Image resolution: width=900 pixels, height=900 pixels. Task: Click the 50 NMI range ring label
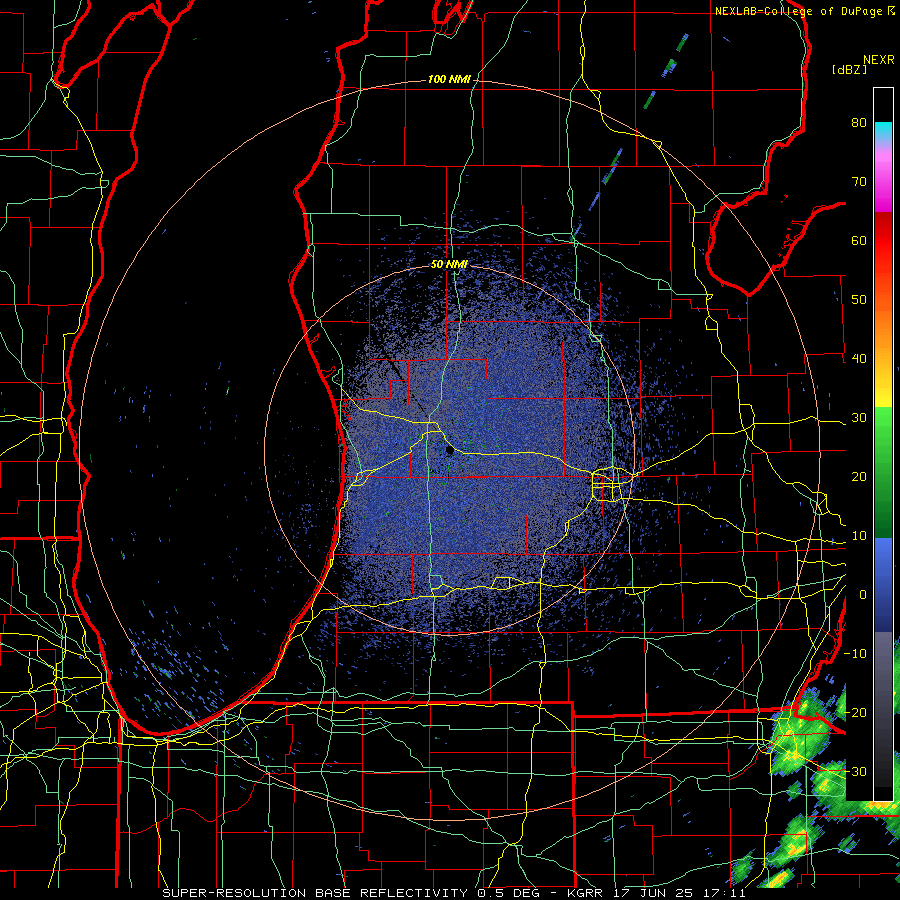(449, 265)
